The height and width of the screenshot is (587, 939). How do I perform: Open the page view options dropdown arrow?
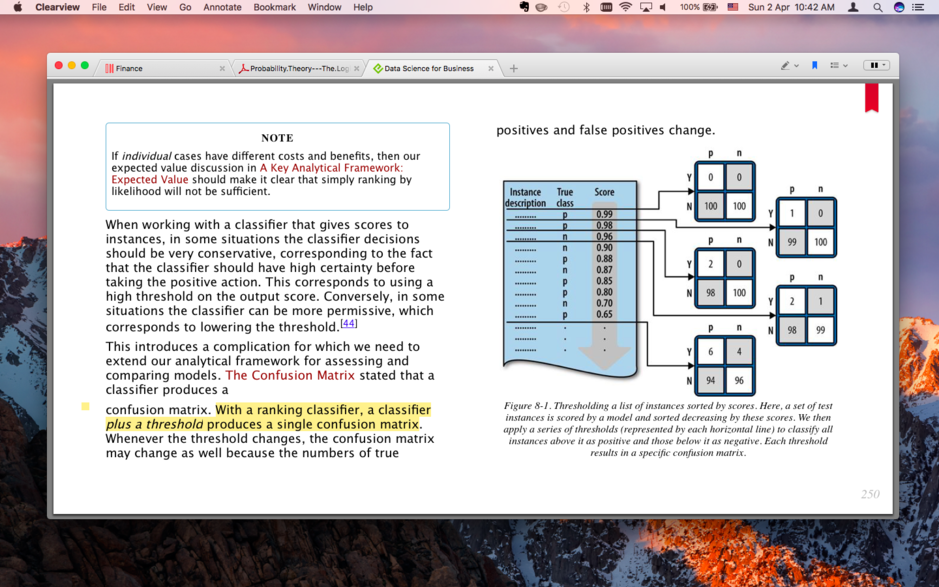point(884,64)
